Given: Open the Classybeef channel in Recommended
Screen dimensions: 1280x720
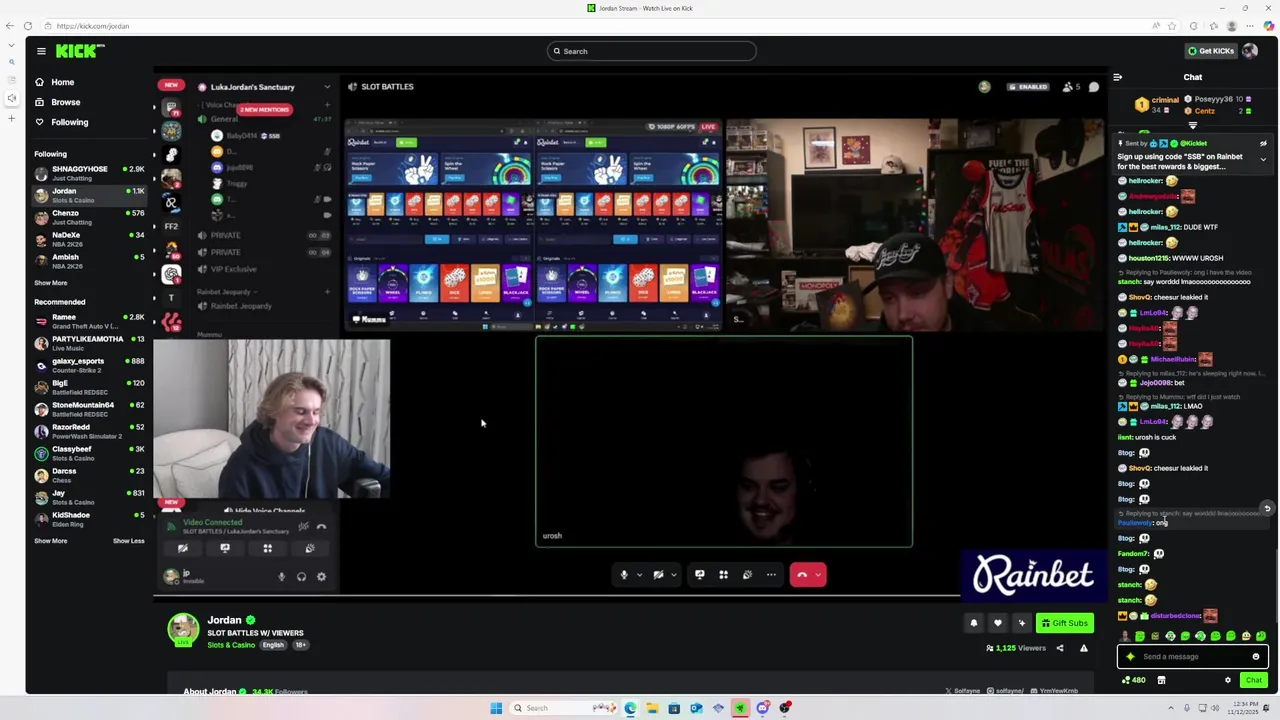Looking at the screenshot, I should point(88,453).
